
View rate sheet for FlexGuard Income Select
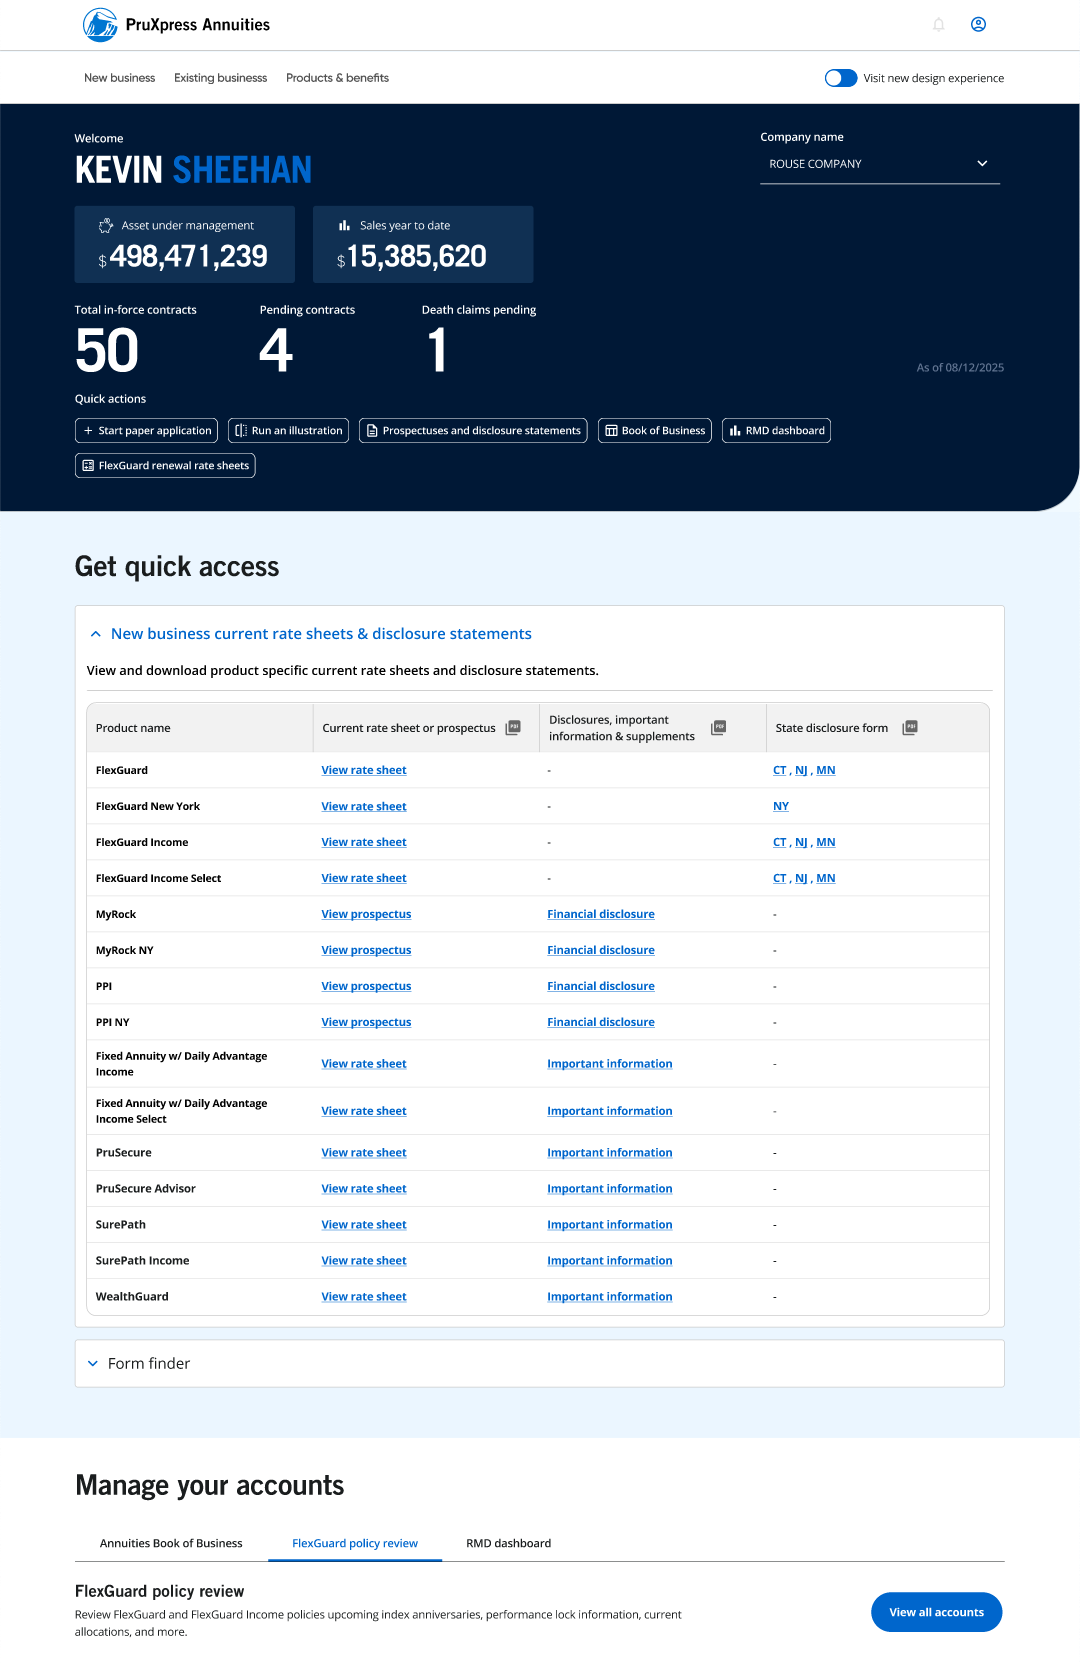coord(364,878)
